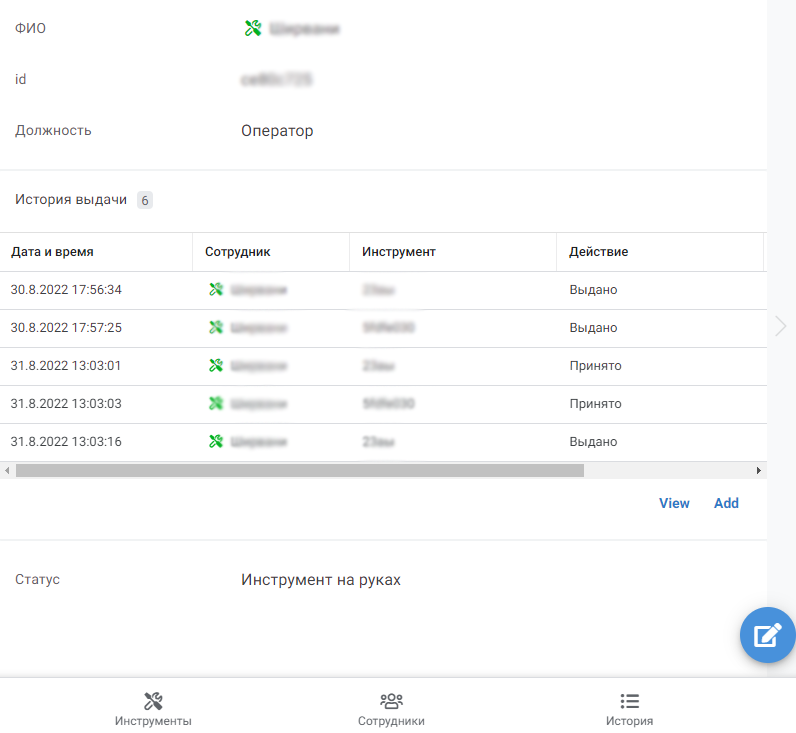Click the История выдачи count badge 6
The image size is (796, 733).
[145, 201]
